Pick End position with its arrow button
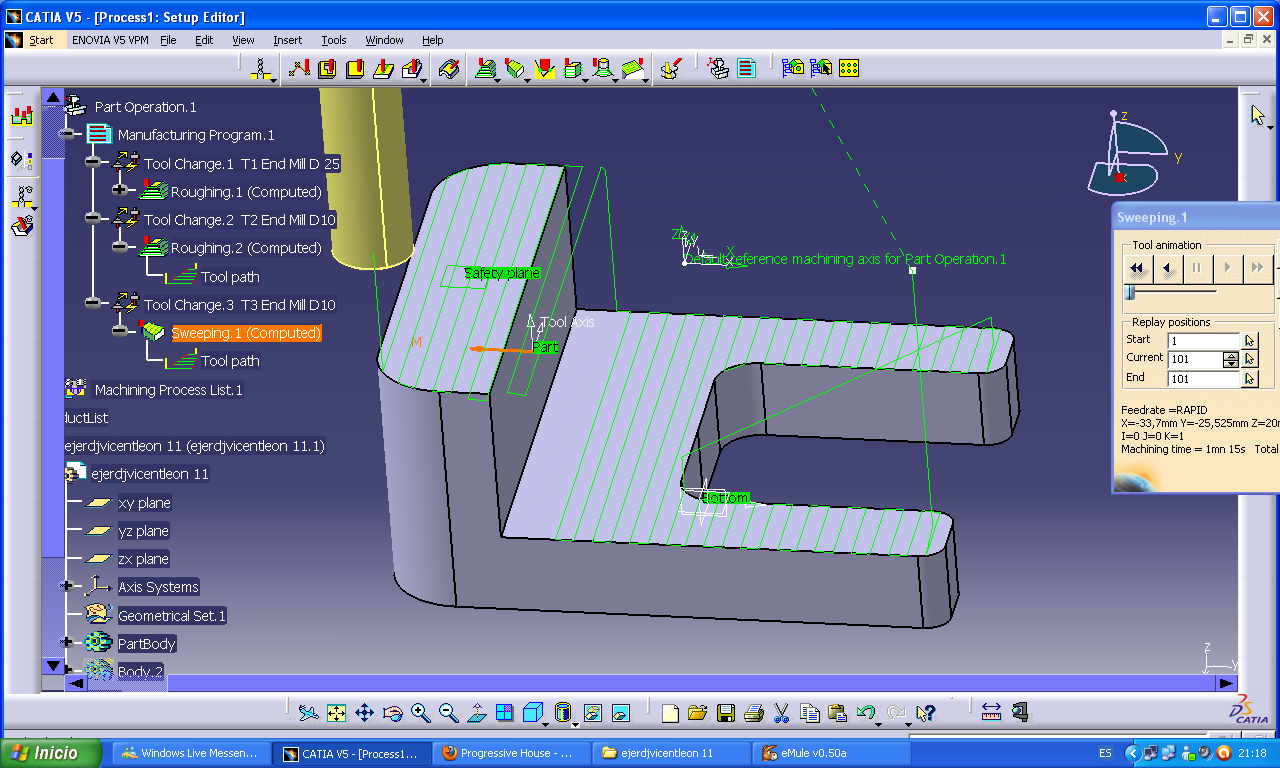Screen dimensions: 1280x768 click(1250, 379)
